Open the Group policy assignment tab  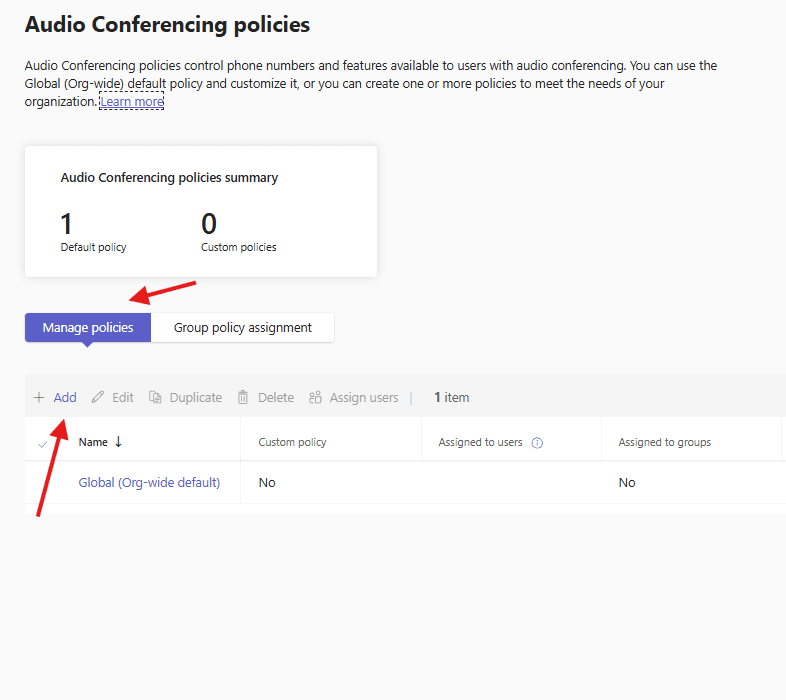click(x=243, y=328)
